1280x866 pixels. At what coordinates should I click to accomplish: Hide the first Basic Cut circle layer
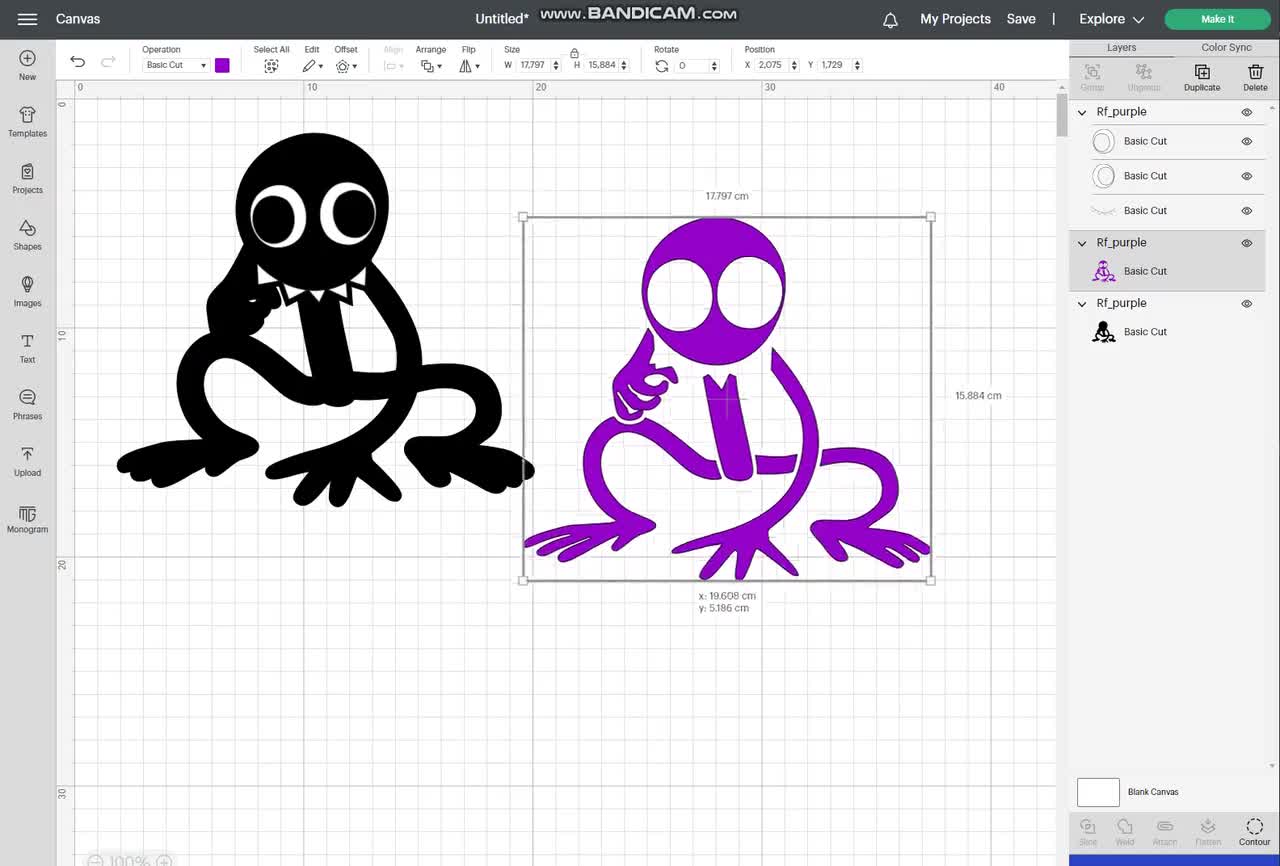click(1247, 142)
